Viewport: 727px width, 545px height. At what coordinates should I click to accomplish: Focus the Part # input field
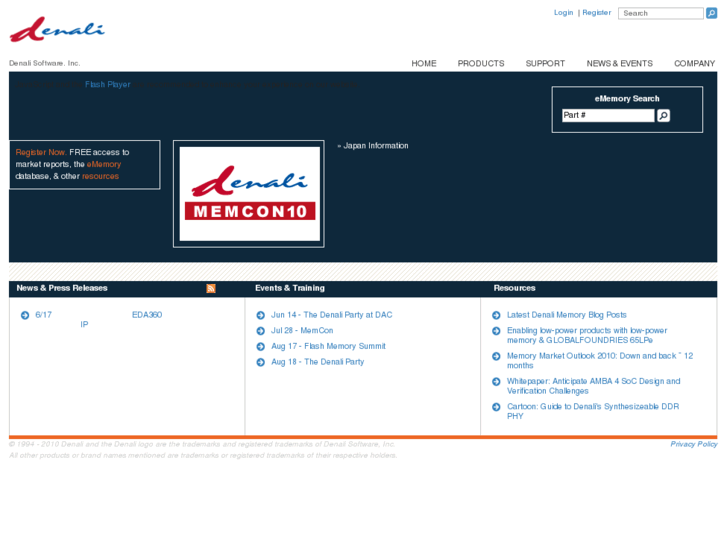(608, 115)
